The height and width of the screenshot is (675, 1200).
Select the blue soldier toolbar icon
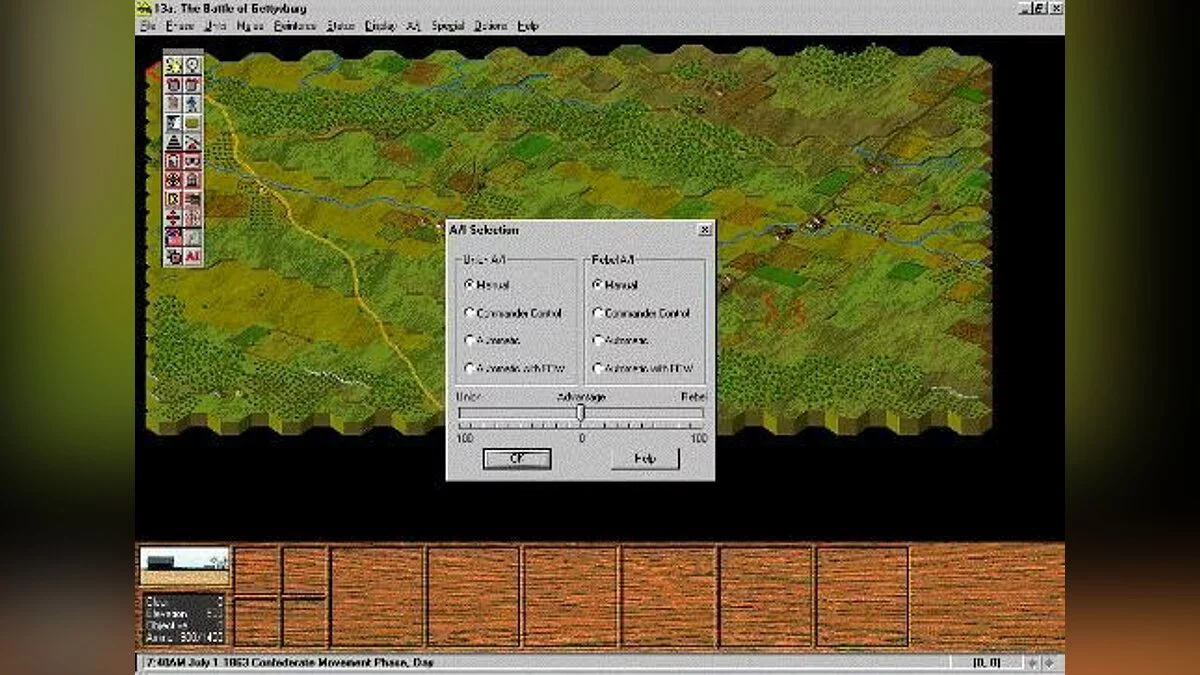click(192, 103)
